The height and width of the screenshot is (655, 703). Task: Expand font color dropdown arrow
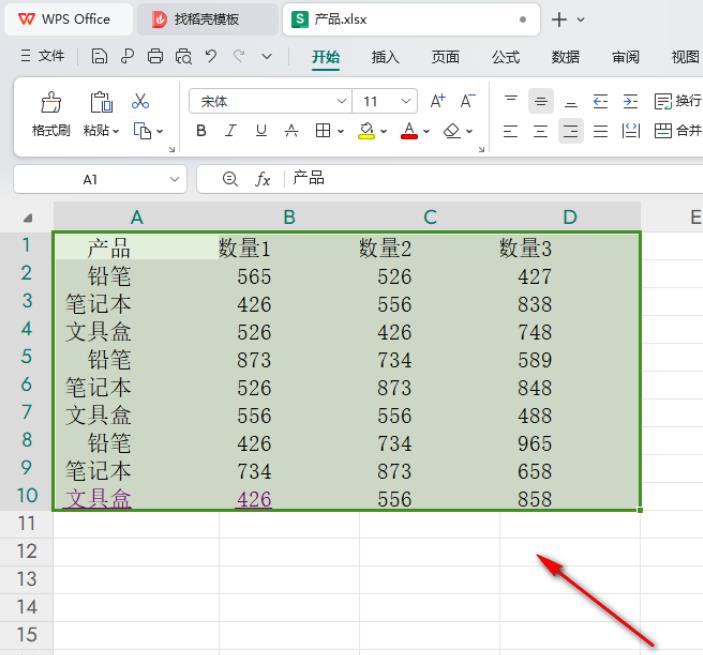(x=426, y=131)
